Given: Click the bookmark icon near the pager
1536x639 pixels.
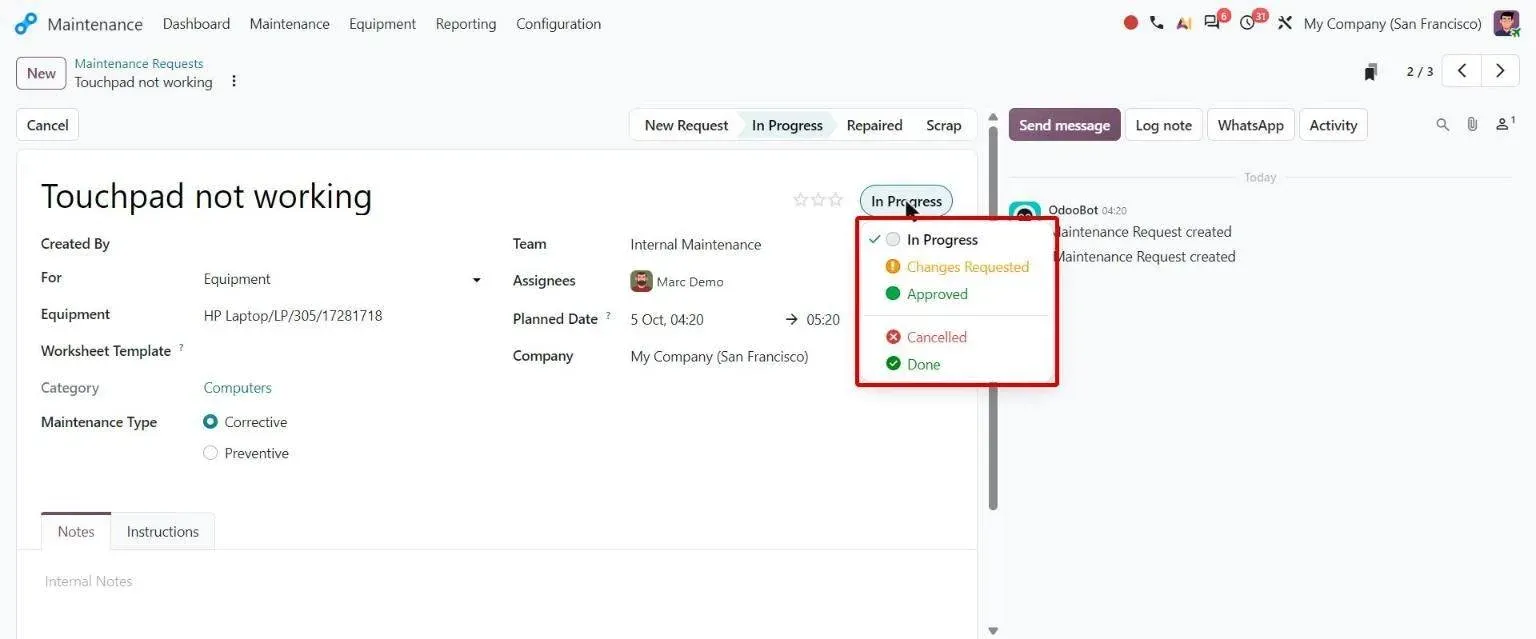Looking at the screenshot, I should (x=1371, y=72).
